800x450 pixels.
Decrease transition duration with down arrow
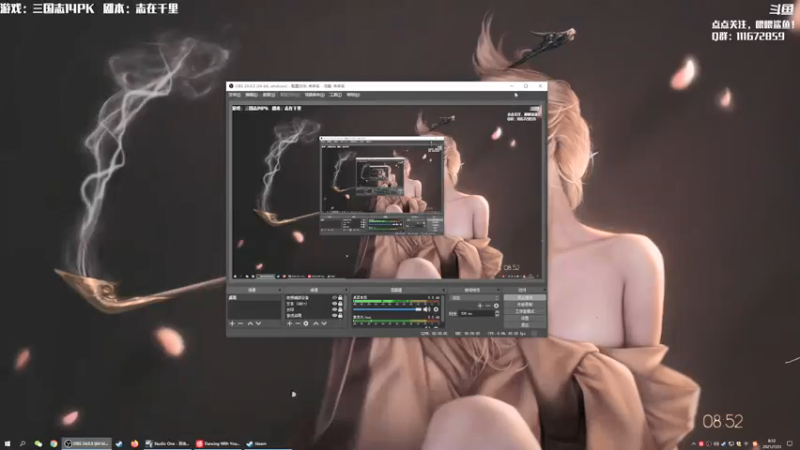[497, 315]
